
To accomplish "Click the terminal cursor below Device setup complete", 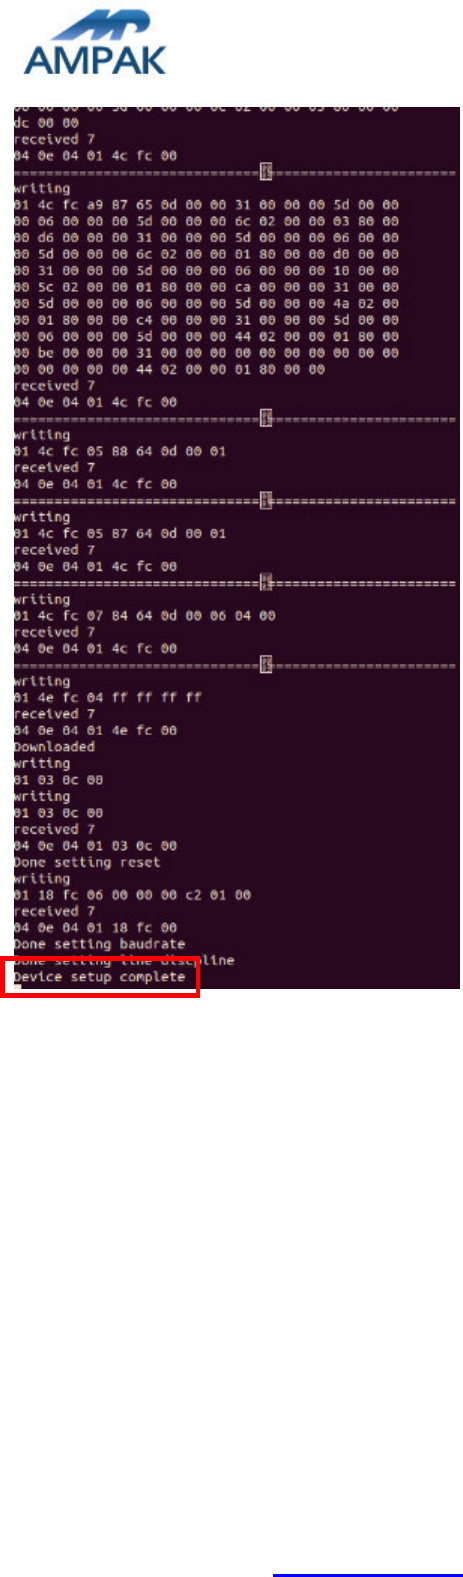I will pos(18,987).
